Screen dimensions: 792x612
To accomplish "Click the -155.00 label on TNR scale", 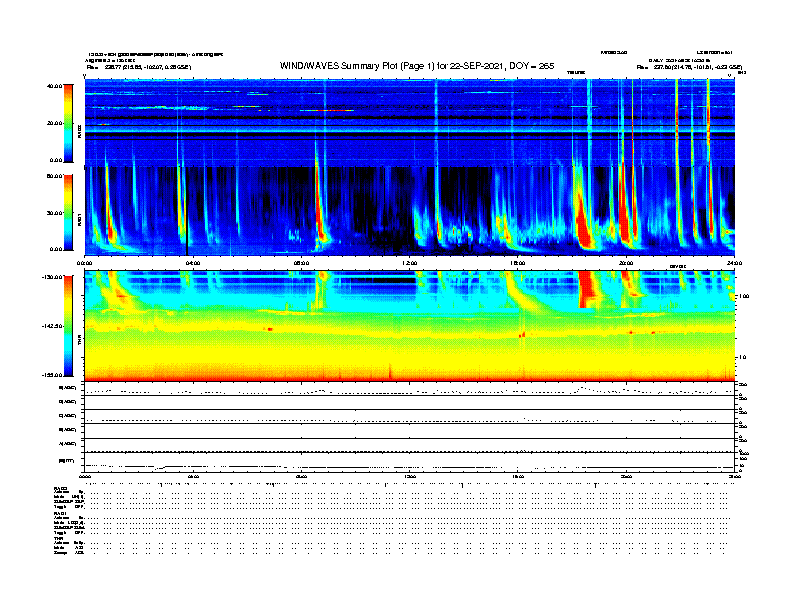I will click(x=53, y=375).
